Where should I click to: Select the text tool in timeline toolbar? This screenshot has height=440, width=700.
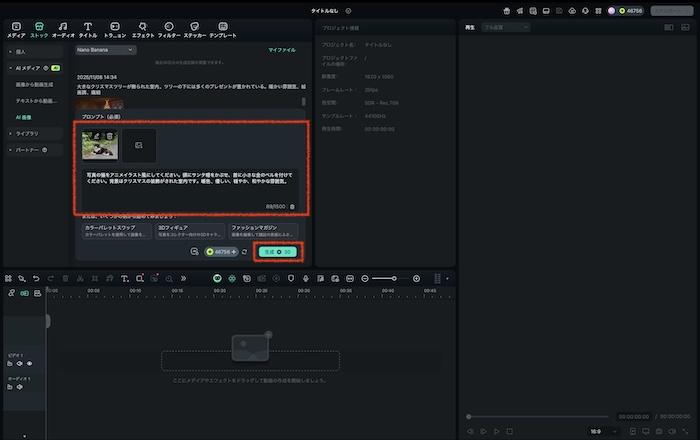[x=124, y=278]
